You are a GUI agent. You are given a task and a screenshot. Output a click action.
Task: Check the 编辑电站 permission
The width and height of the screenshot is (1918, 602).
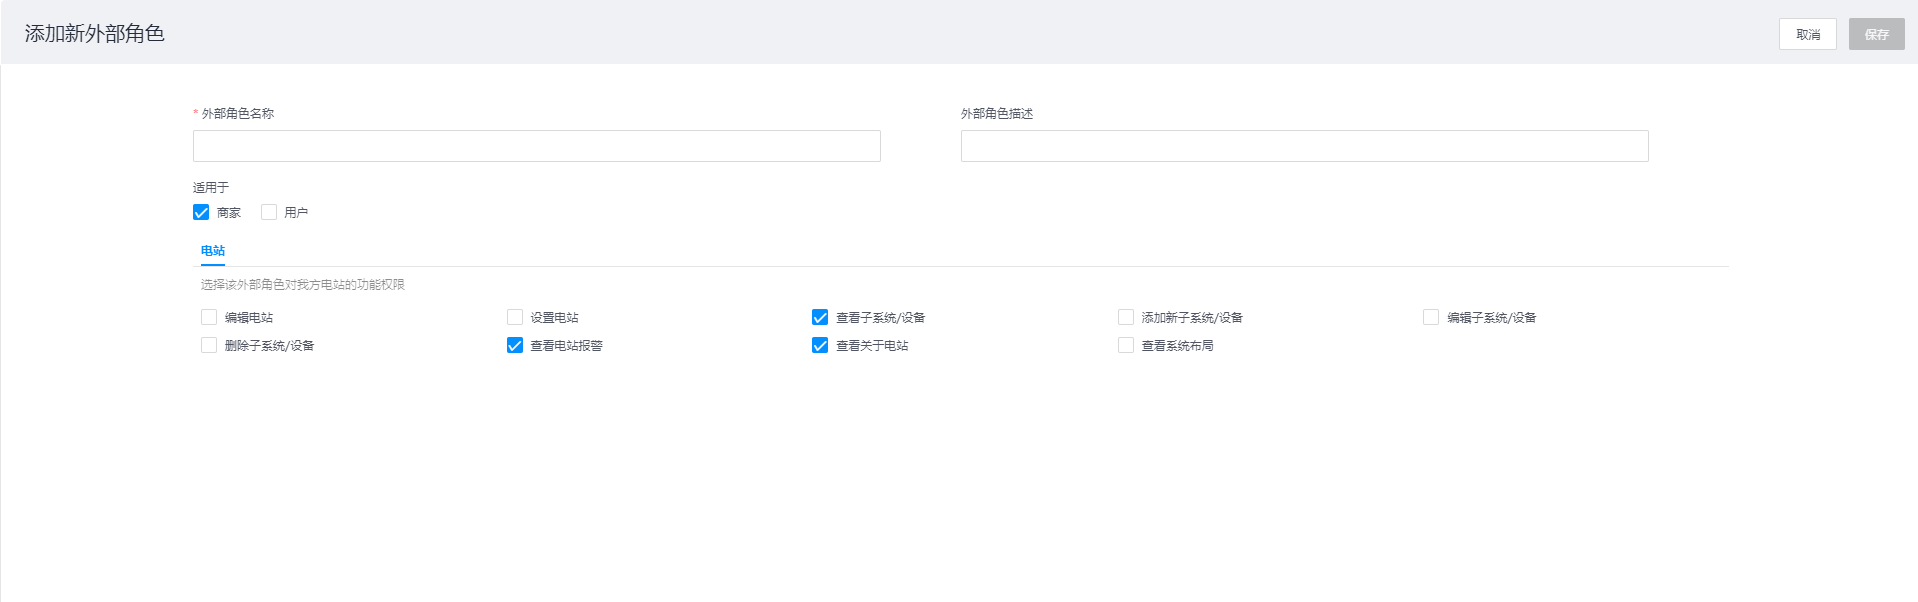pos(209,317)
